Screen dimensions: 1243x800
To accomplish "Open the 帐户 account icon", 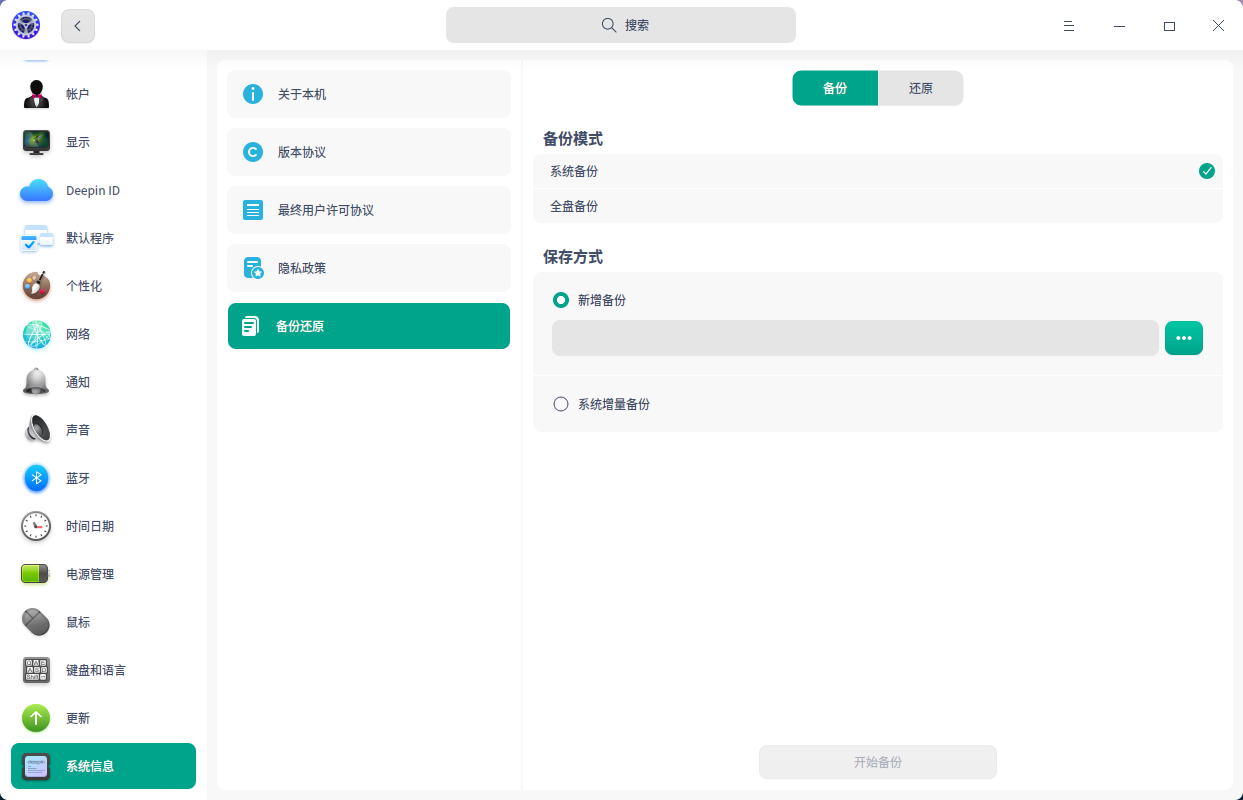I will [x=37, y=94].
